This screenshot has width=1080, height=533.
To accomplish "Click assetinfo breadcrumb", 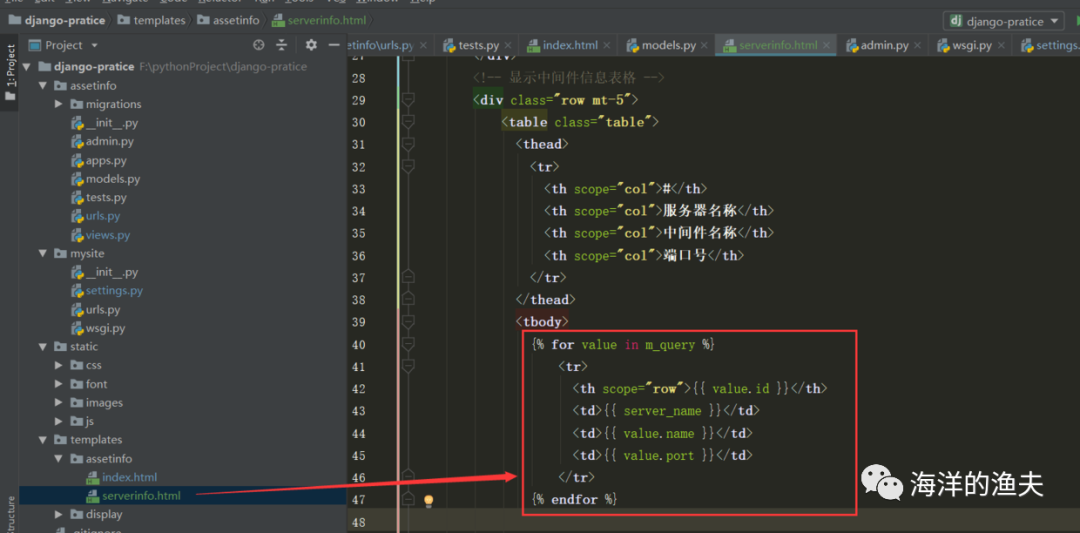I will 229,20.
